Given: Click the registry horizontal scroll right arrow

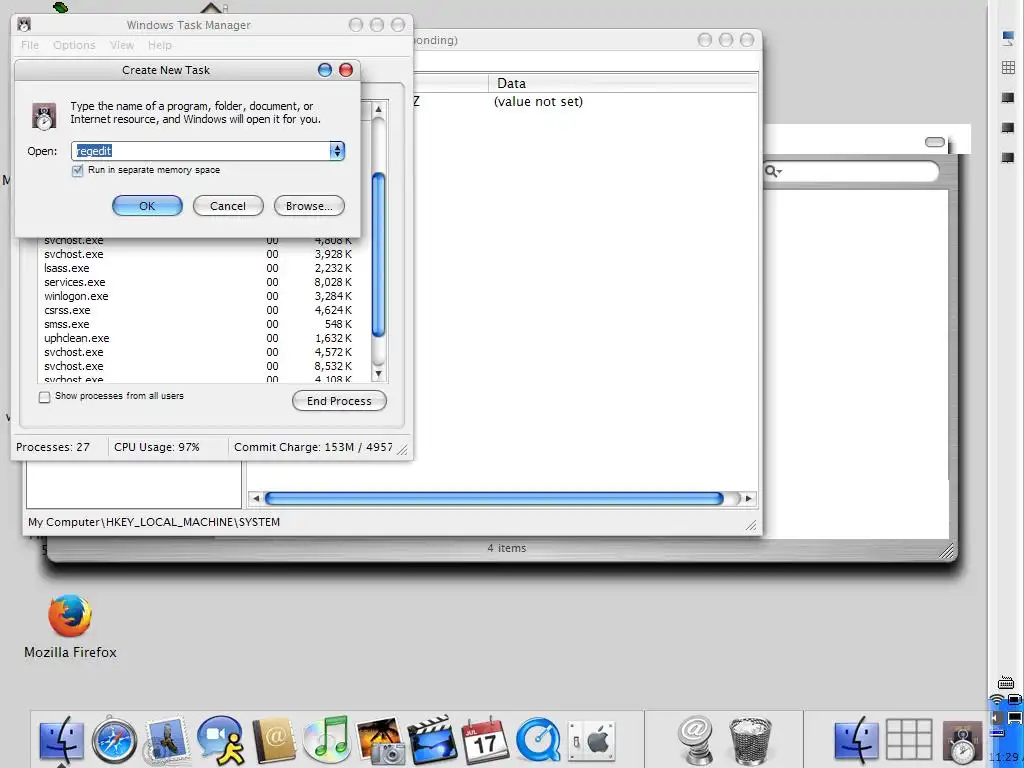Looking at the screenshot, I should 749,499.
